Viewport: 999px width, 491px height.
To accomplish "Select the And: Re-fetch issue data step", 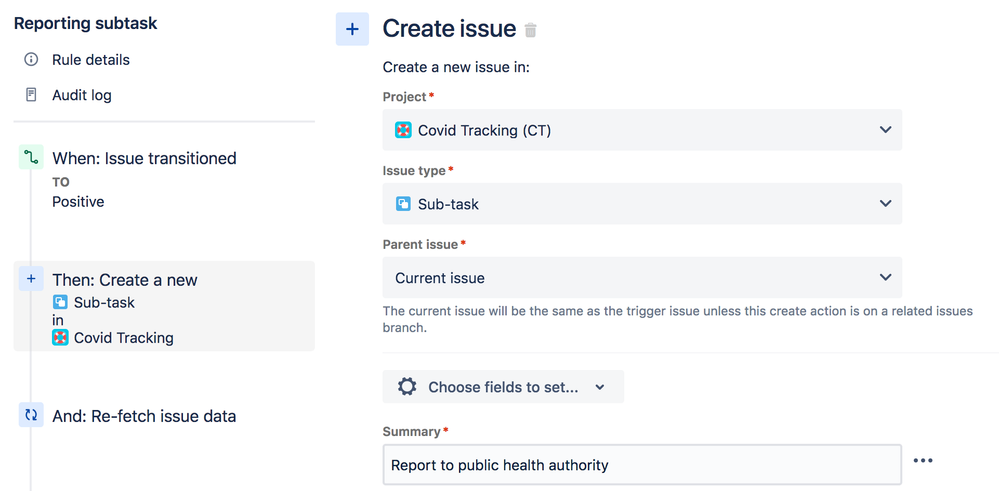I will click(144, 416).
